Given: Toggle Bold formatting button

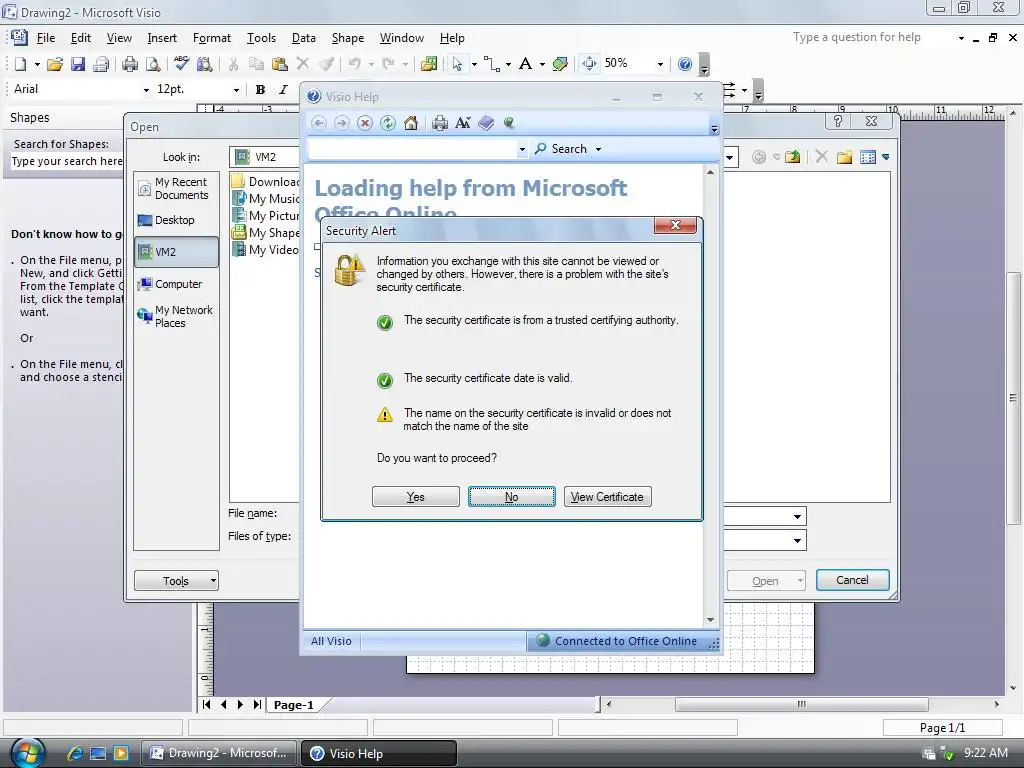Looking at the screenshot, I should click(x=260, y=89).
